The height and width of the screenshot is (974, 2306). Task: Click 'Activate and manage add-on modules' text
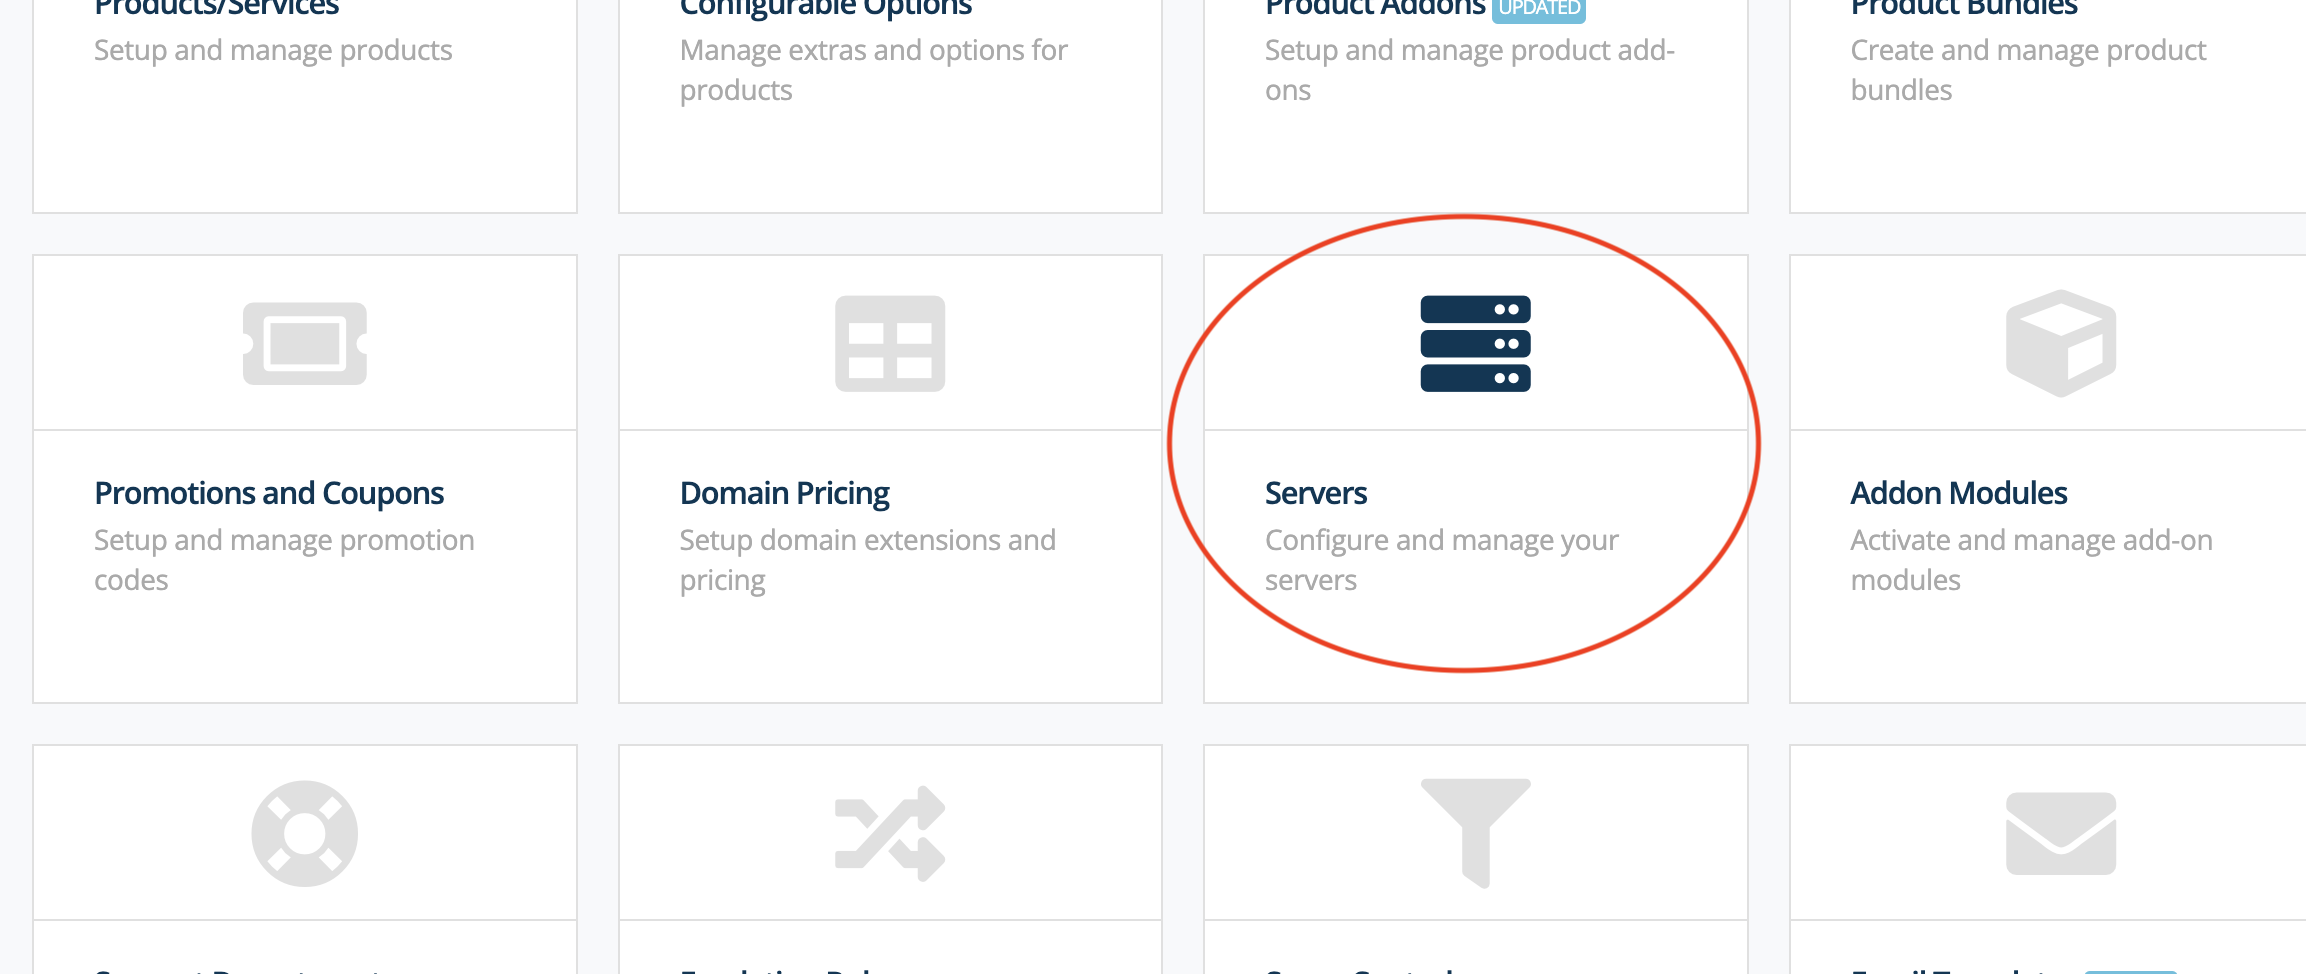pyautogui.click(x=2032, y=560)
